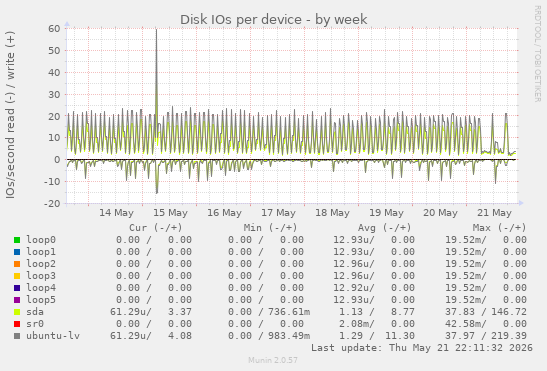The height and width of the screenshot is (371, 547).
Task: Click the 15 May axis label
Action: point(170,213)
